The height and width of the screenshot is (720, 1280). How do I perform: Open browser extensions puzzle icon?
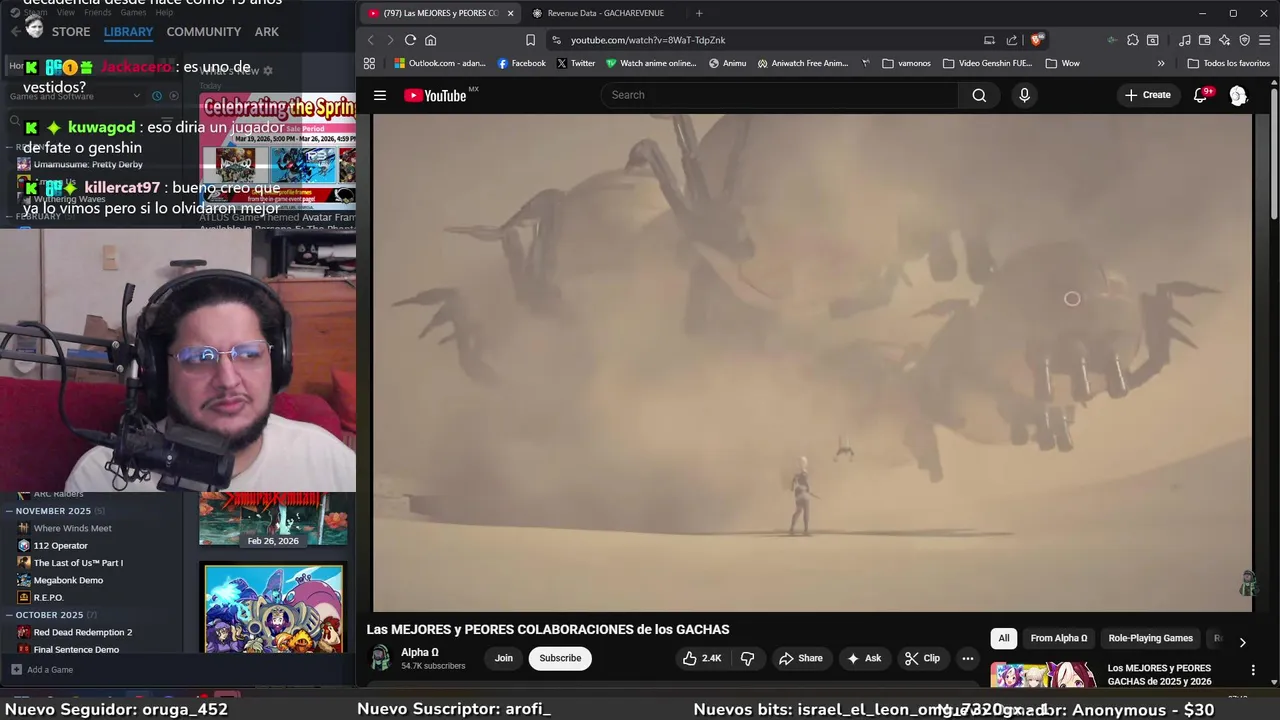(x=1133, y=40)
